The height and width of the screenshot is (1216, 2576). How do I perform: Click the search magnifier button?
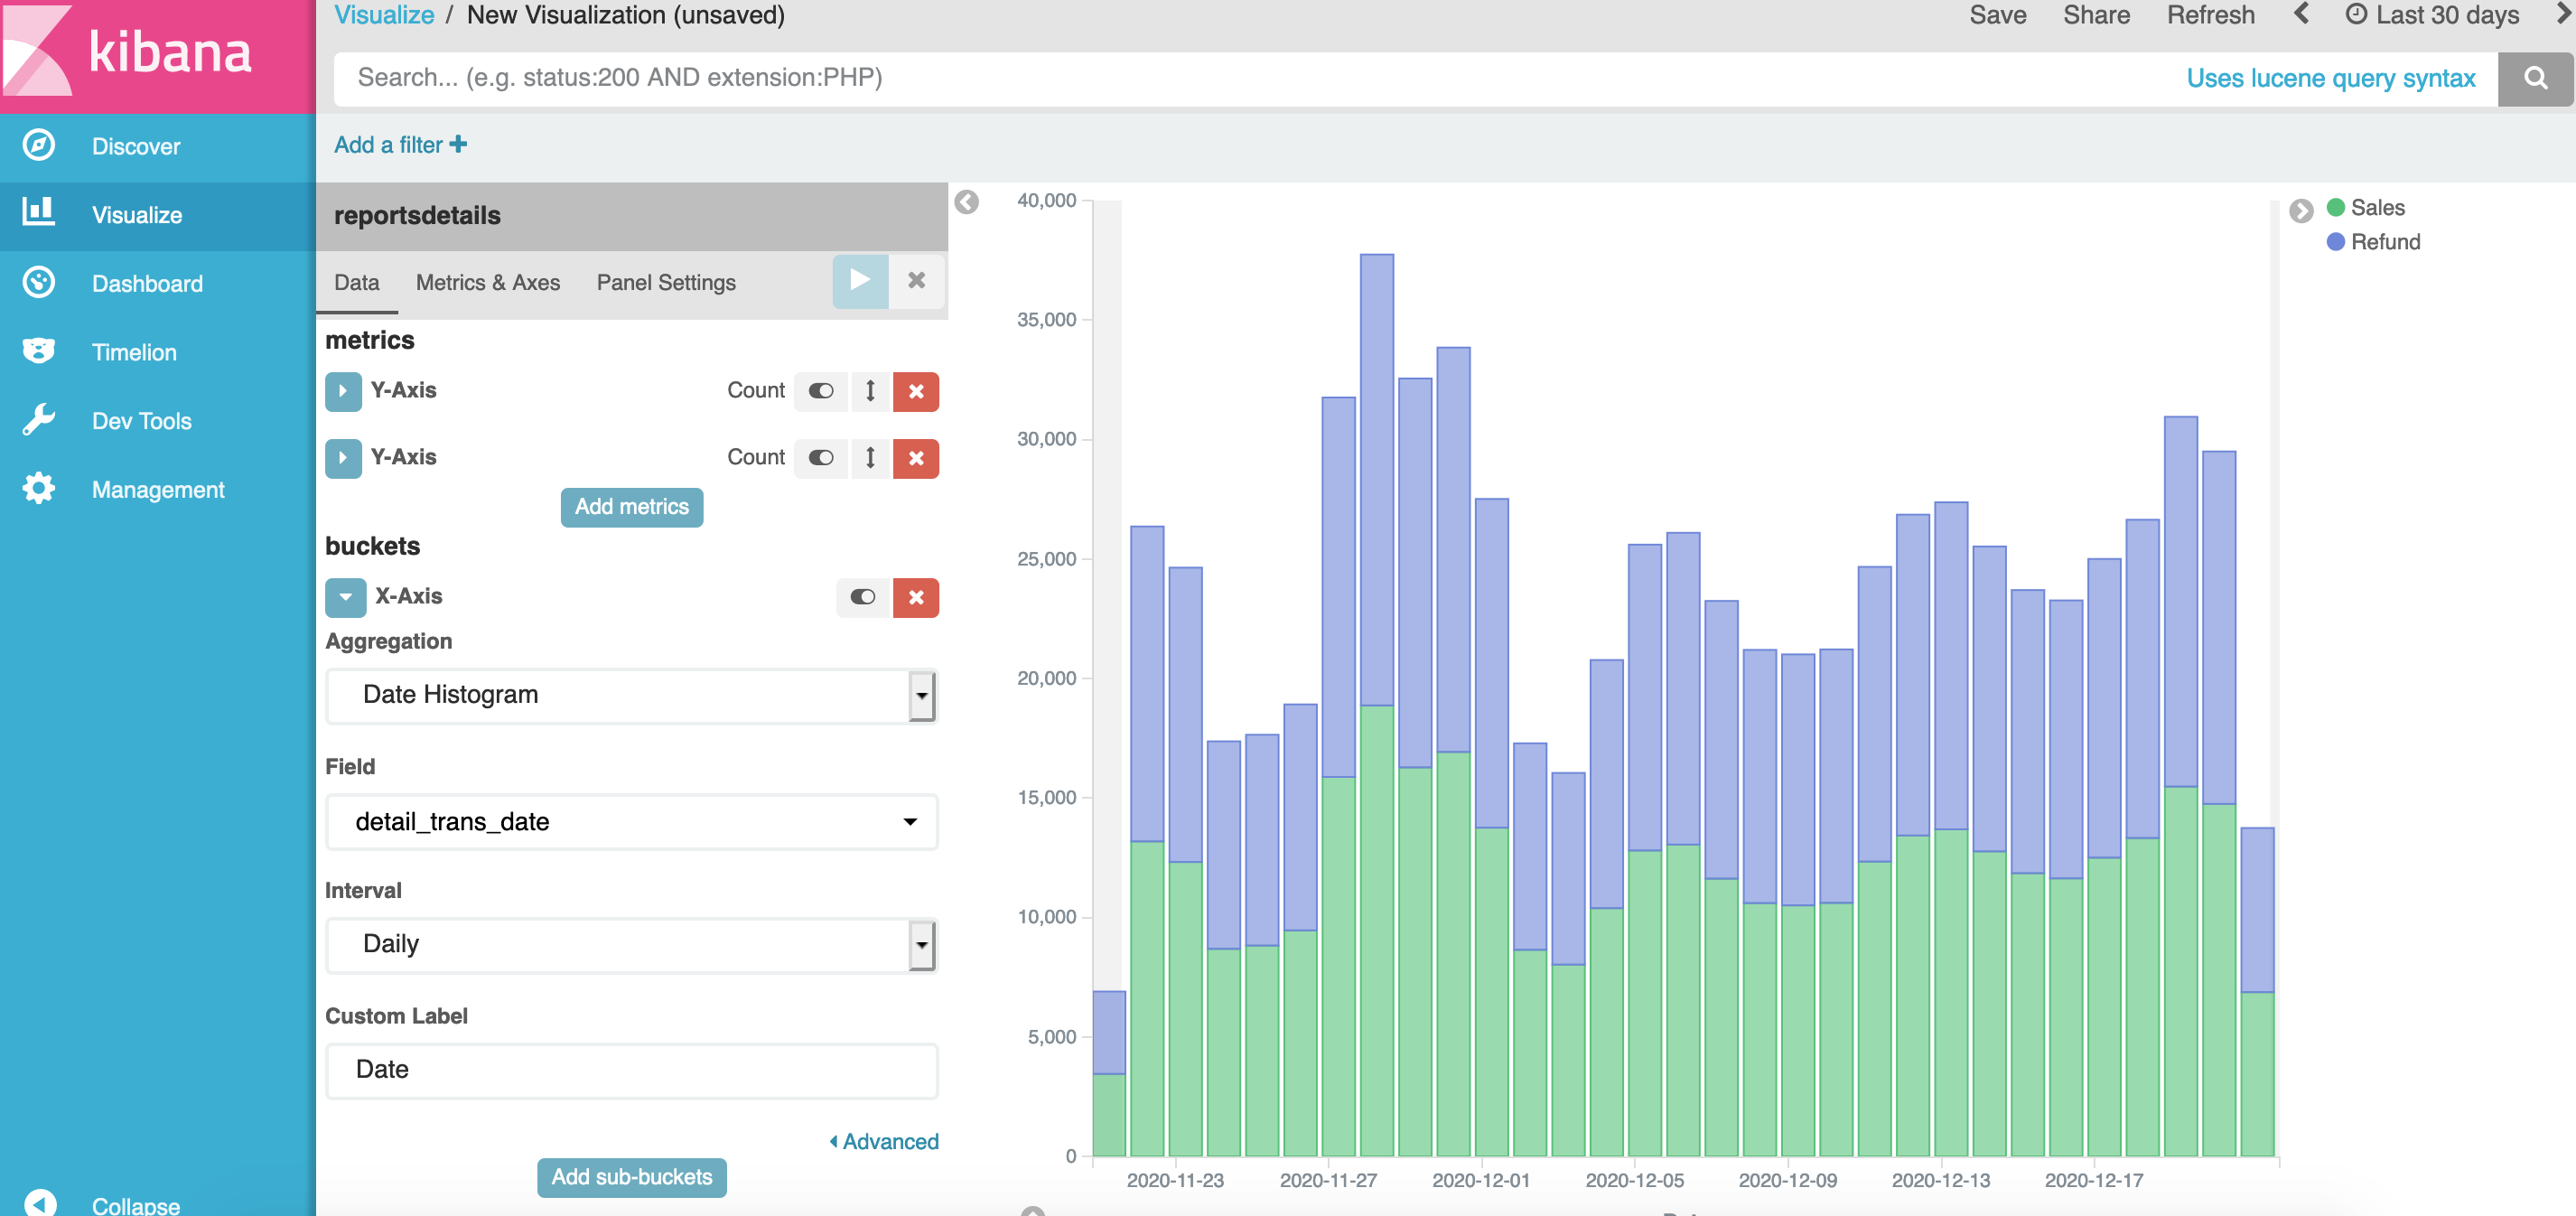point(2534,78)
